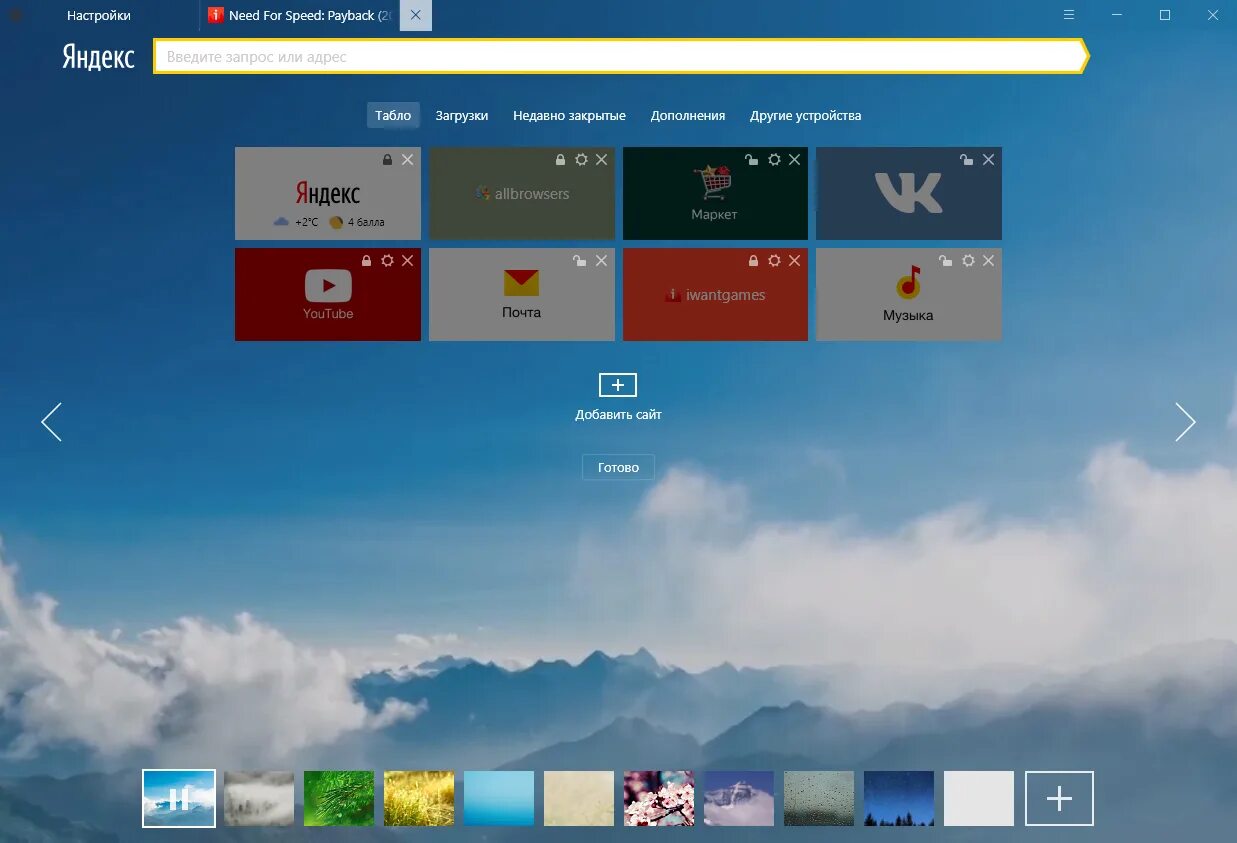Click the Яндекс tile weather +2°C widget
Viewport: 1237px width, 843px height.
tap(295, 222)
